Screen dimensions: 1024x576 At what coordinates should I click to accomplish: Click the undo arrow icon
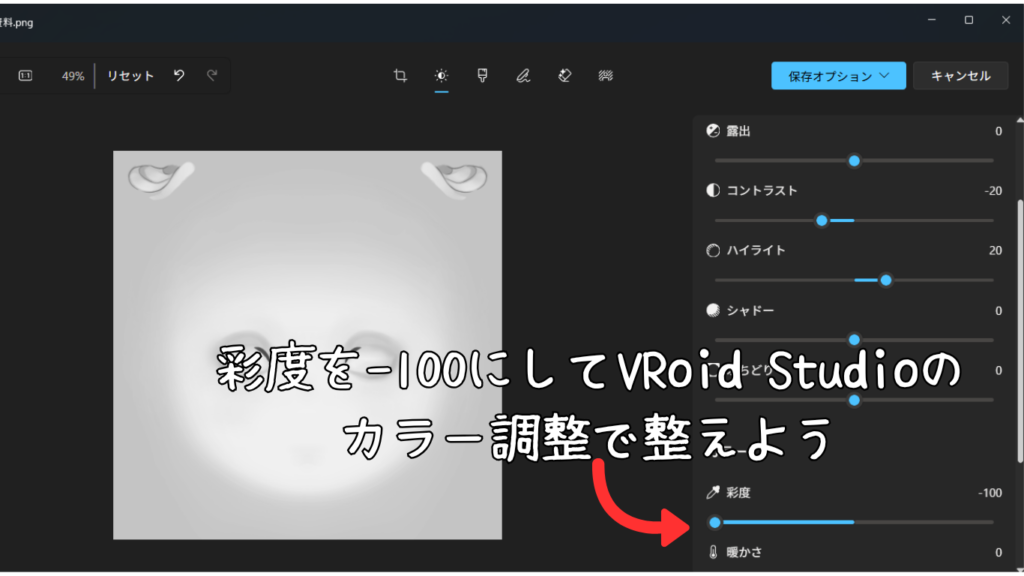tap(179, 75)
